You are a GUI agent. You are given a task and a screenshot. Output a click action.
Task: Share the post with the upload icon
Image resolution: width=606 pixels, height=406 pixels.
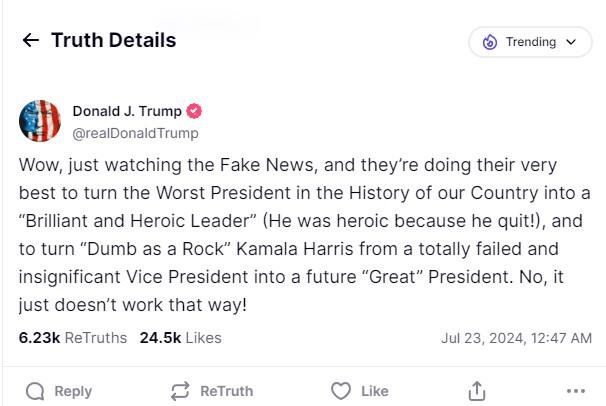point(477,391)
